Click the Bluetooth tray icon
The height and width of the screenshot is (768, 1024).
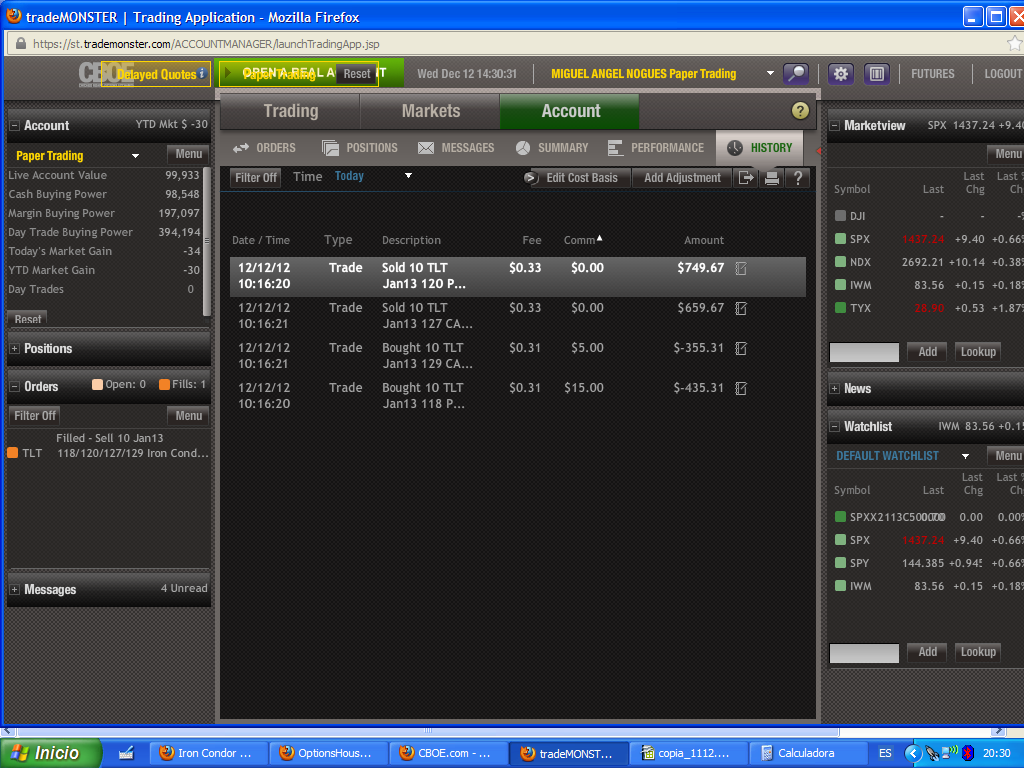click(968, 753)
